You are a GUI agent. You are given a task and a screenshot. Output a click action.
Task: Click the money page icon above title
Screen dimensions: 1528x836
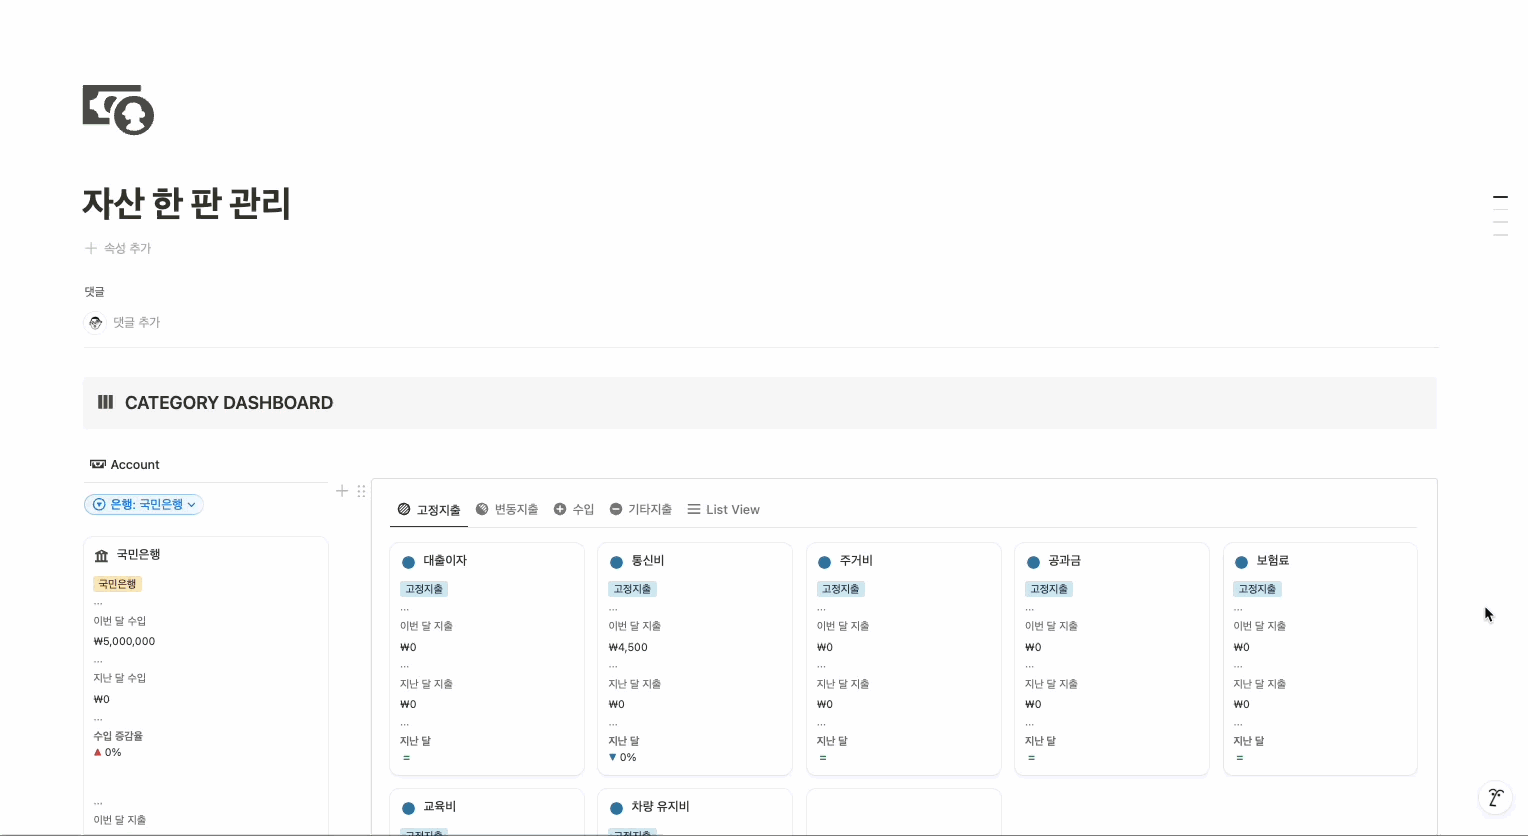click(118, 110)
